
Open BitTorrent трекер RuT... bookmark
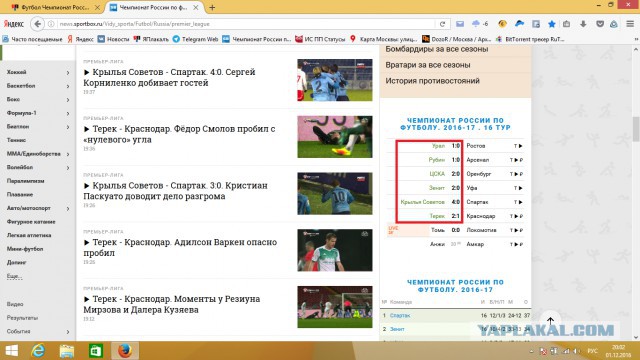click(x=530, y=39)
